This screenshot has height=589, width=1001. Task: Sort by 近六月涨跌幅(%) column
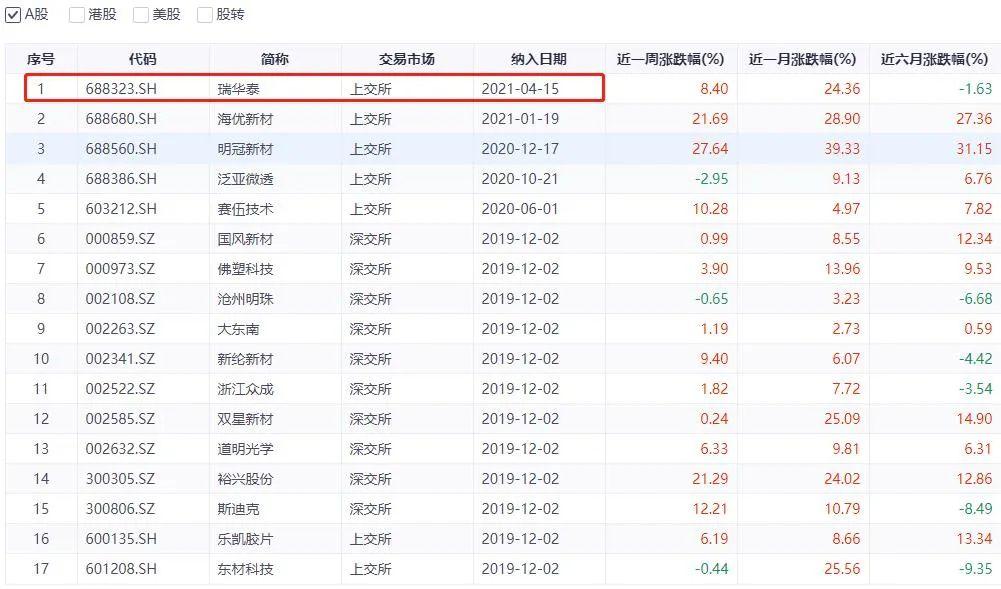coord(934,59)
